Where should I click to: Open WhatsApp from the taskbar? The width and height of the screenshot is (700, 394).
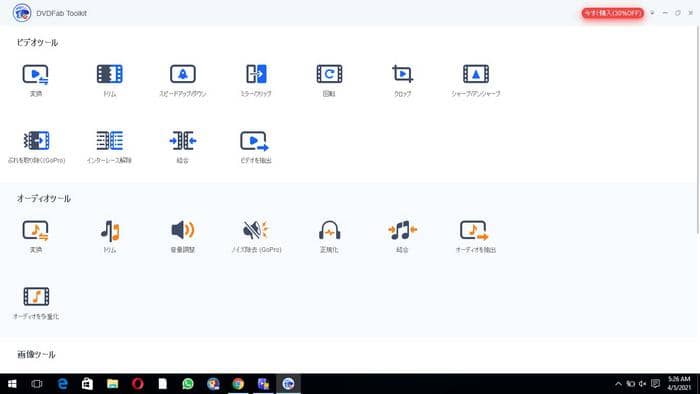pyautogui.click(x=188, y=384)
